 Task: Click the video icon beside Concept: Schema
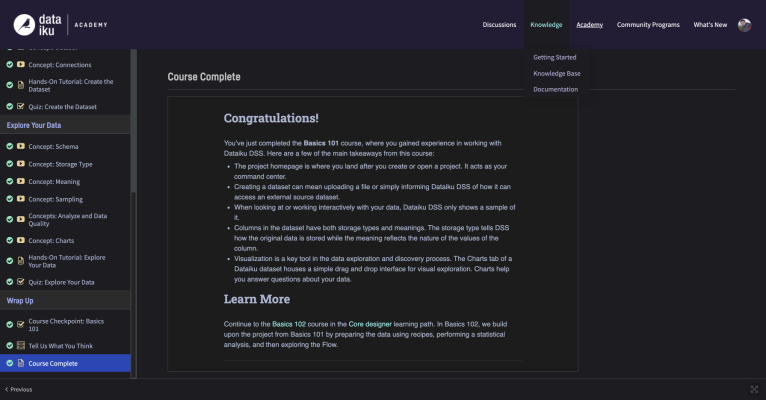pyautogui.click(x=21, y=146)
